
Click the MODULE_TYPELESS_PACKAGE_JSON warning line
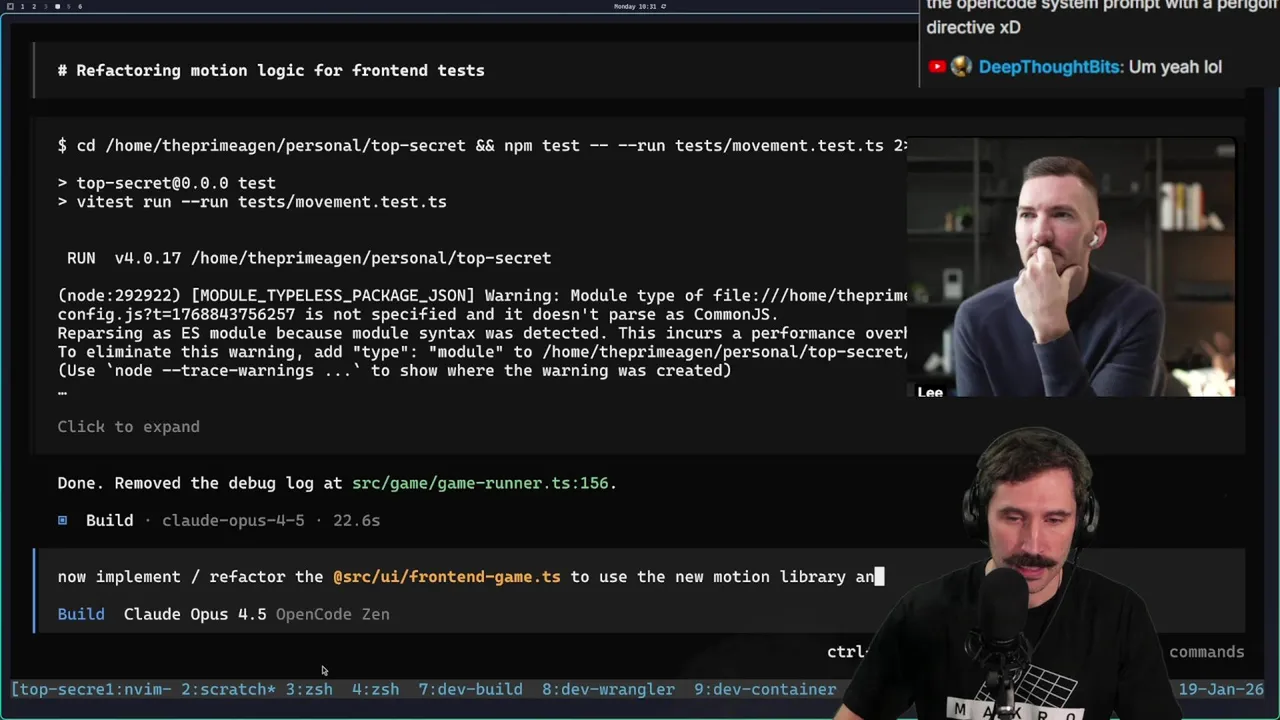482,296
